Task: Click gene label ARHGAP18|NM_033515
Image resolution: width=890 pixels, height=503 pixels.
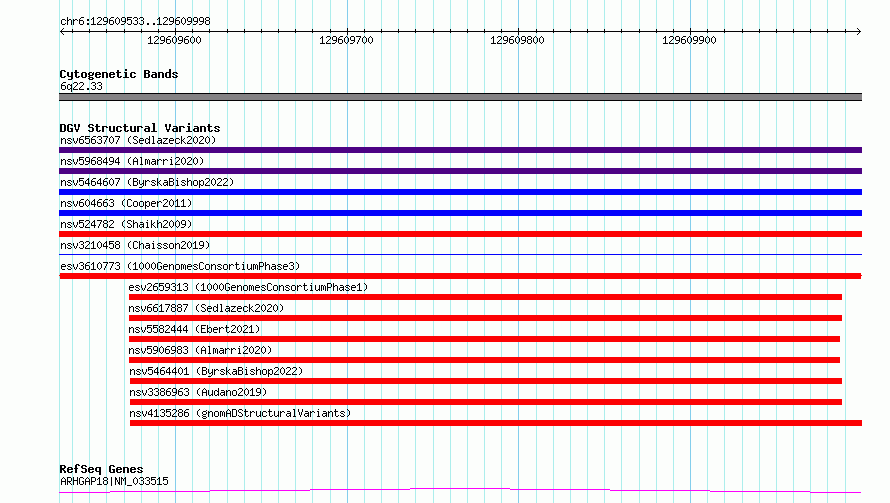Action: (114, 481)
